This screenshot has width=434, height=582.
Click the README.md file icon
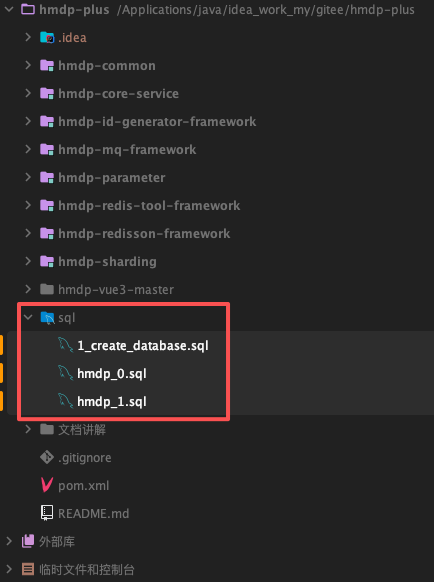pyautogui.click(x=47, y=513)
